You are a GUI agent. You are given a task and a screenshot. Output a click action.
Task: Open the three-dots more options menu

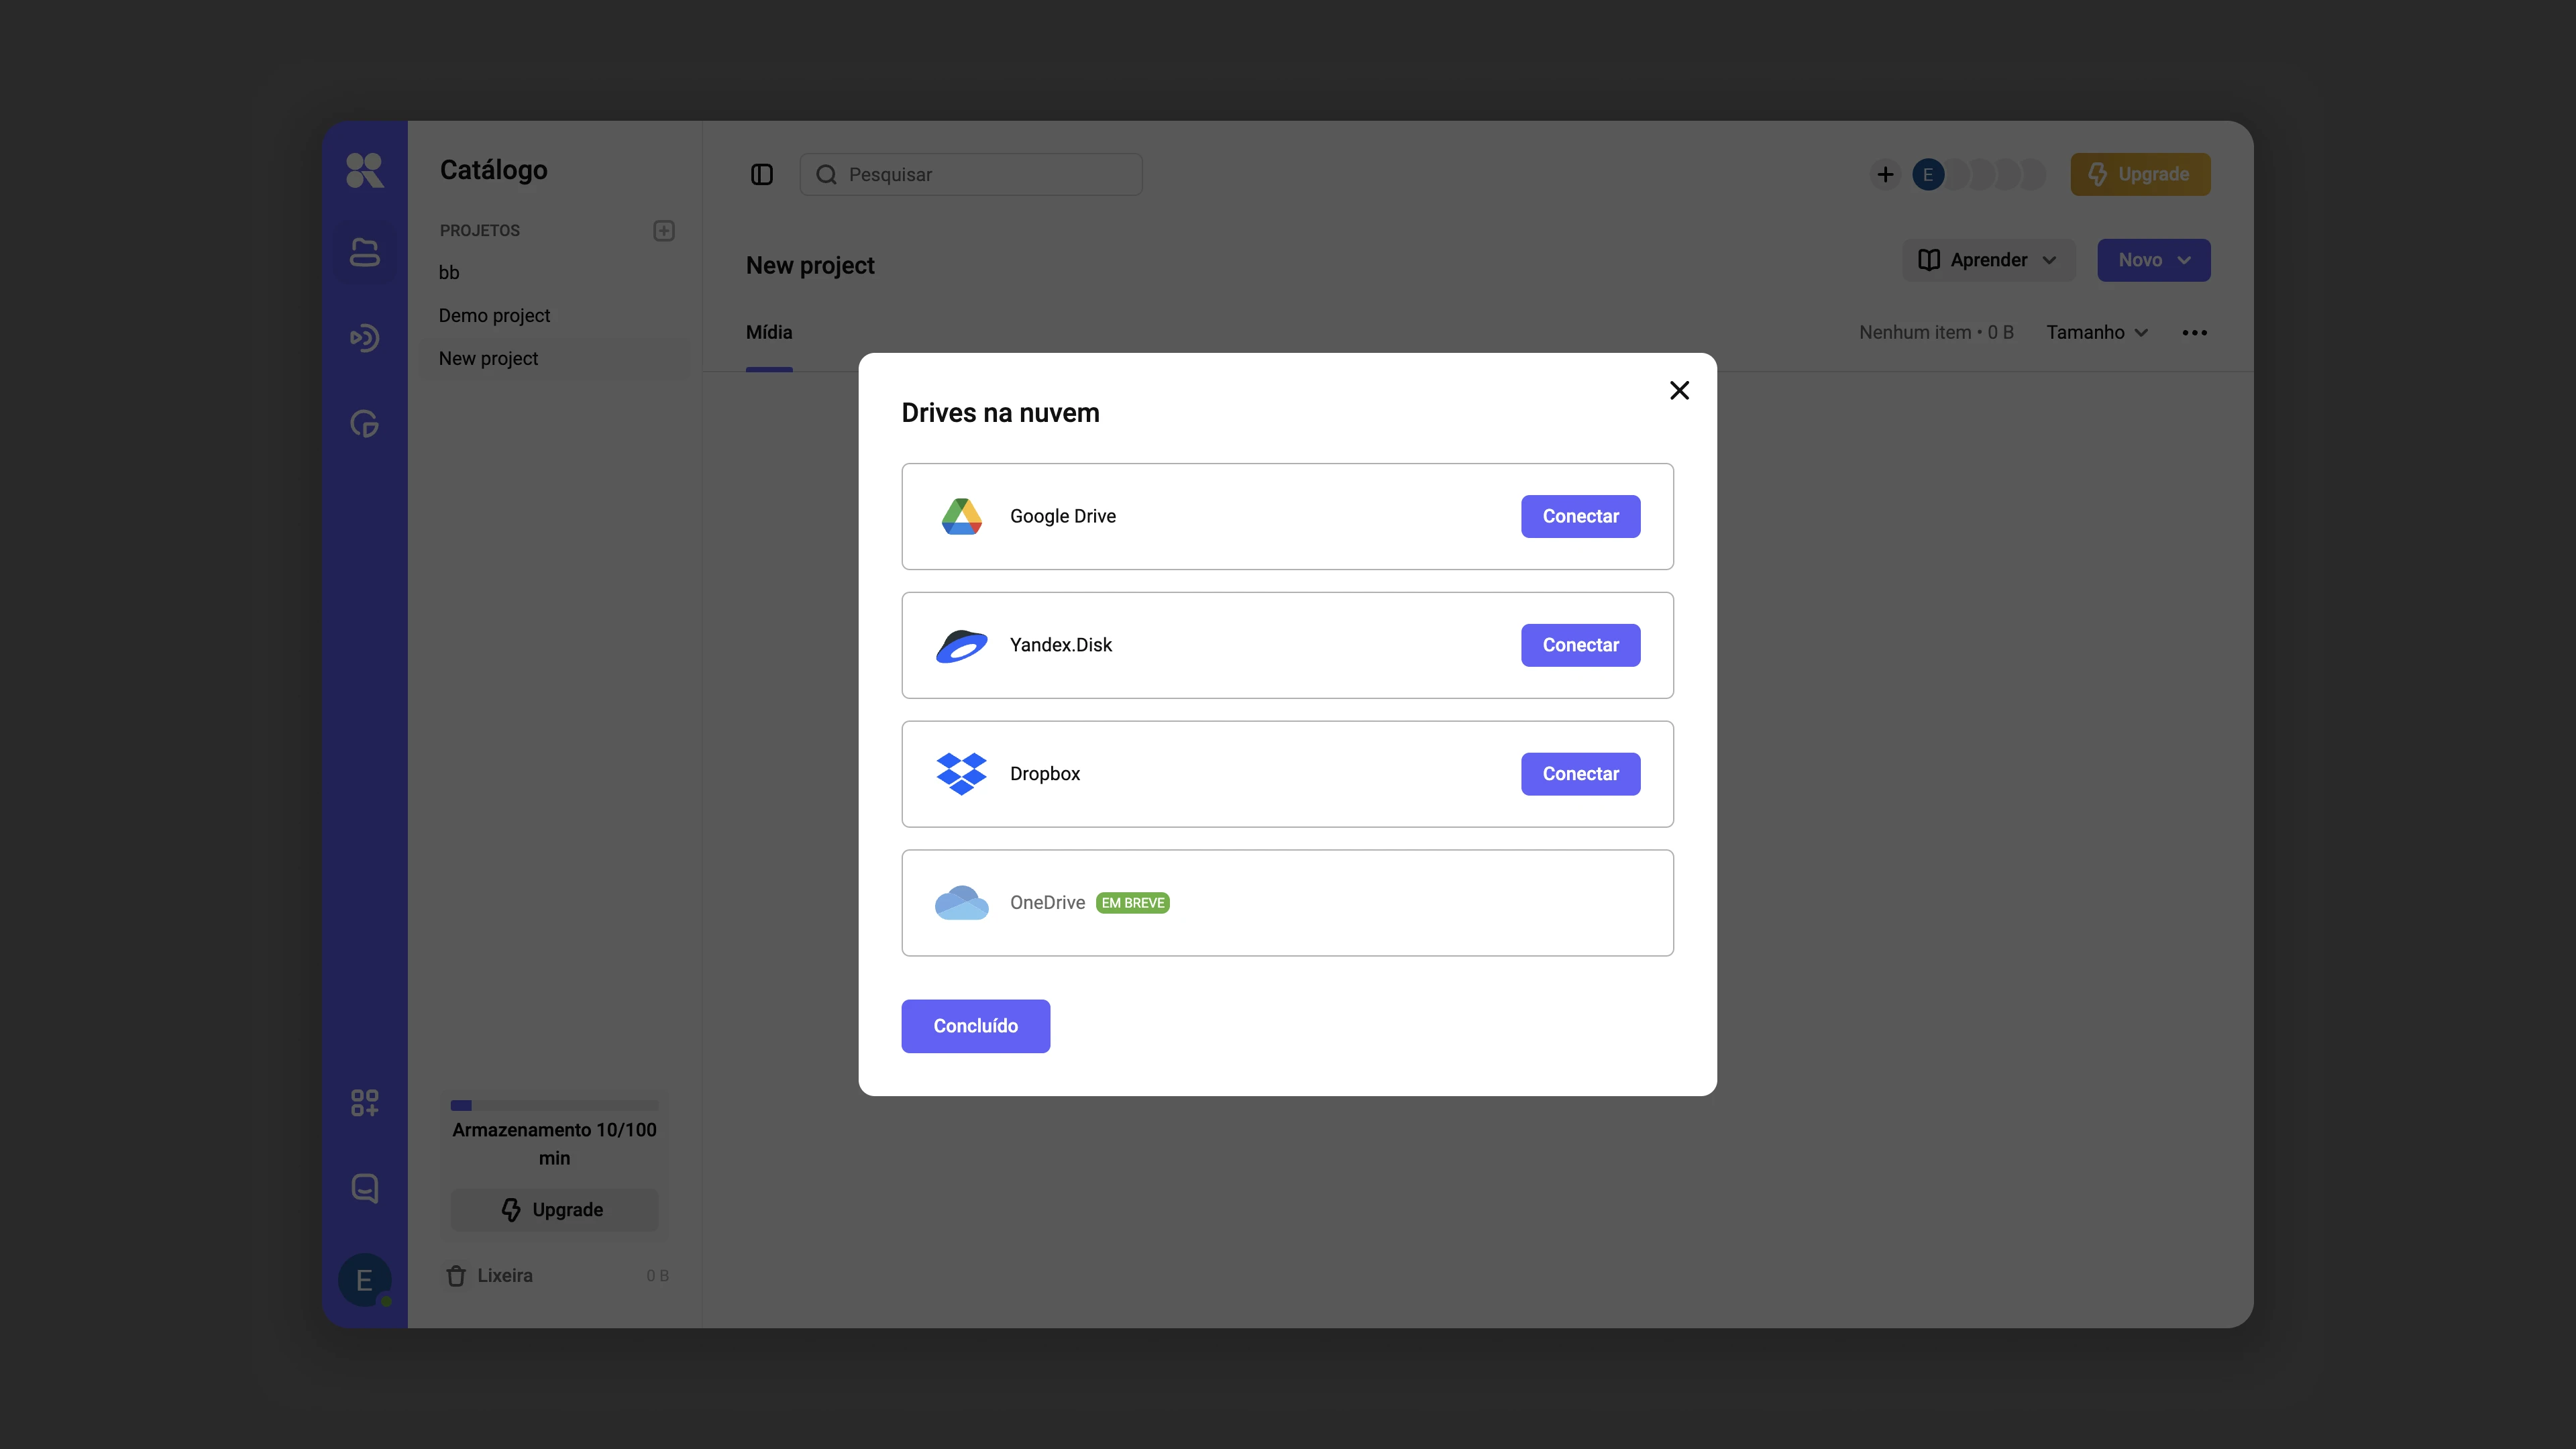[x=2195, y=333]
